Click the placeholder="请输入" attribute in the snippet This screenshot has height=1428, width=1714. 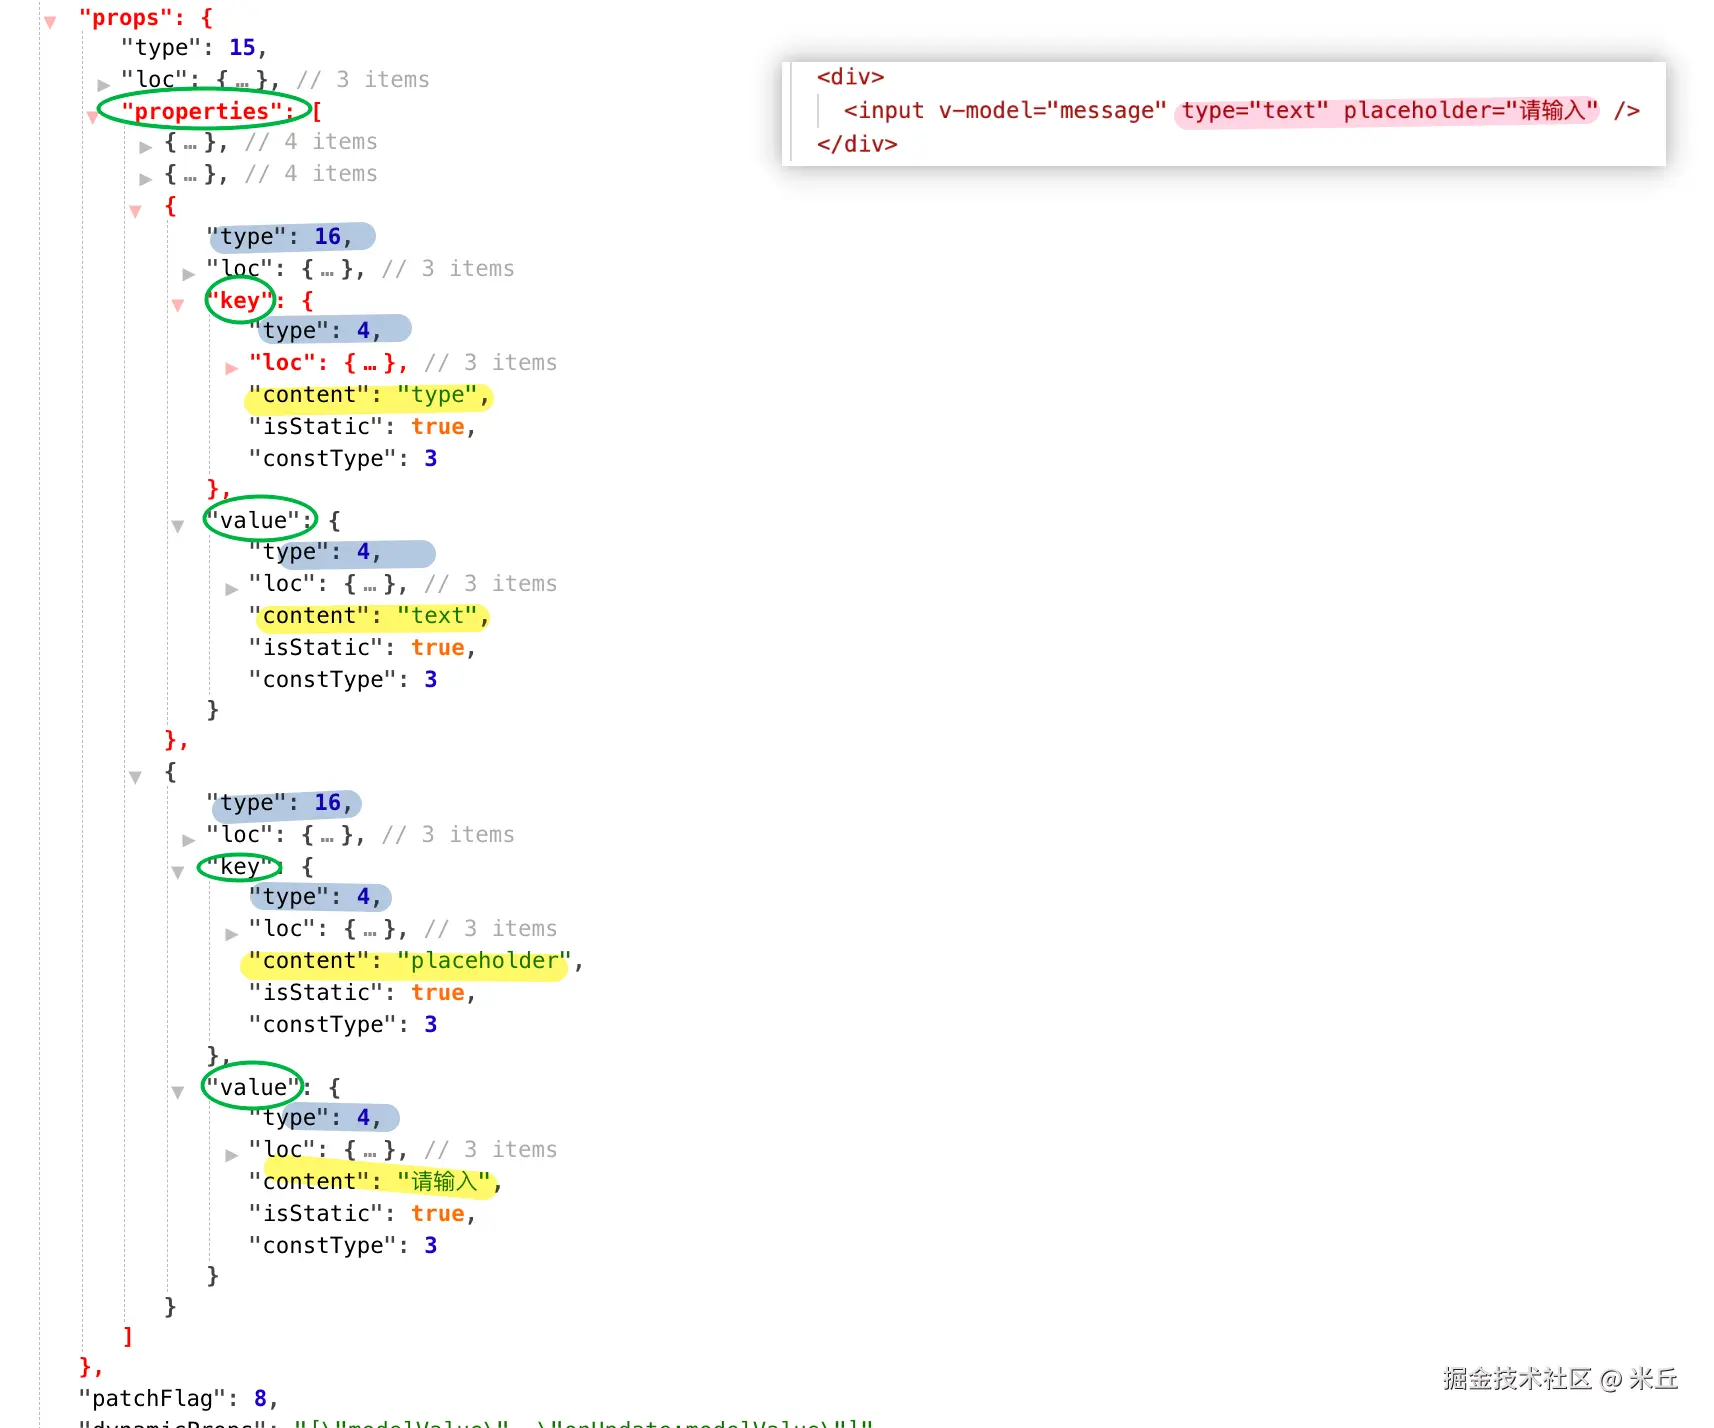coord(1470,110)
